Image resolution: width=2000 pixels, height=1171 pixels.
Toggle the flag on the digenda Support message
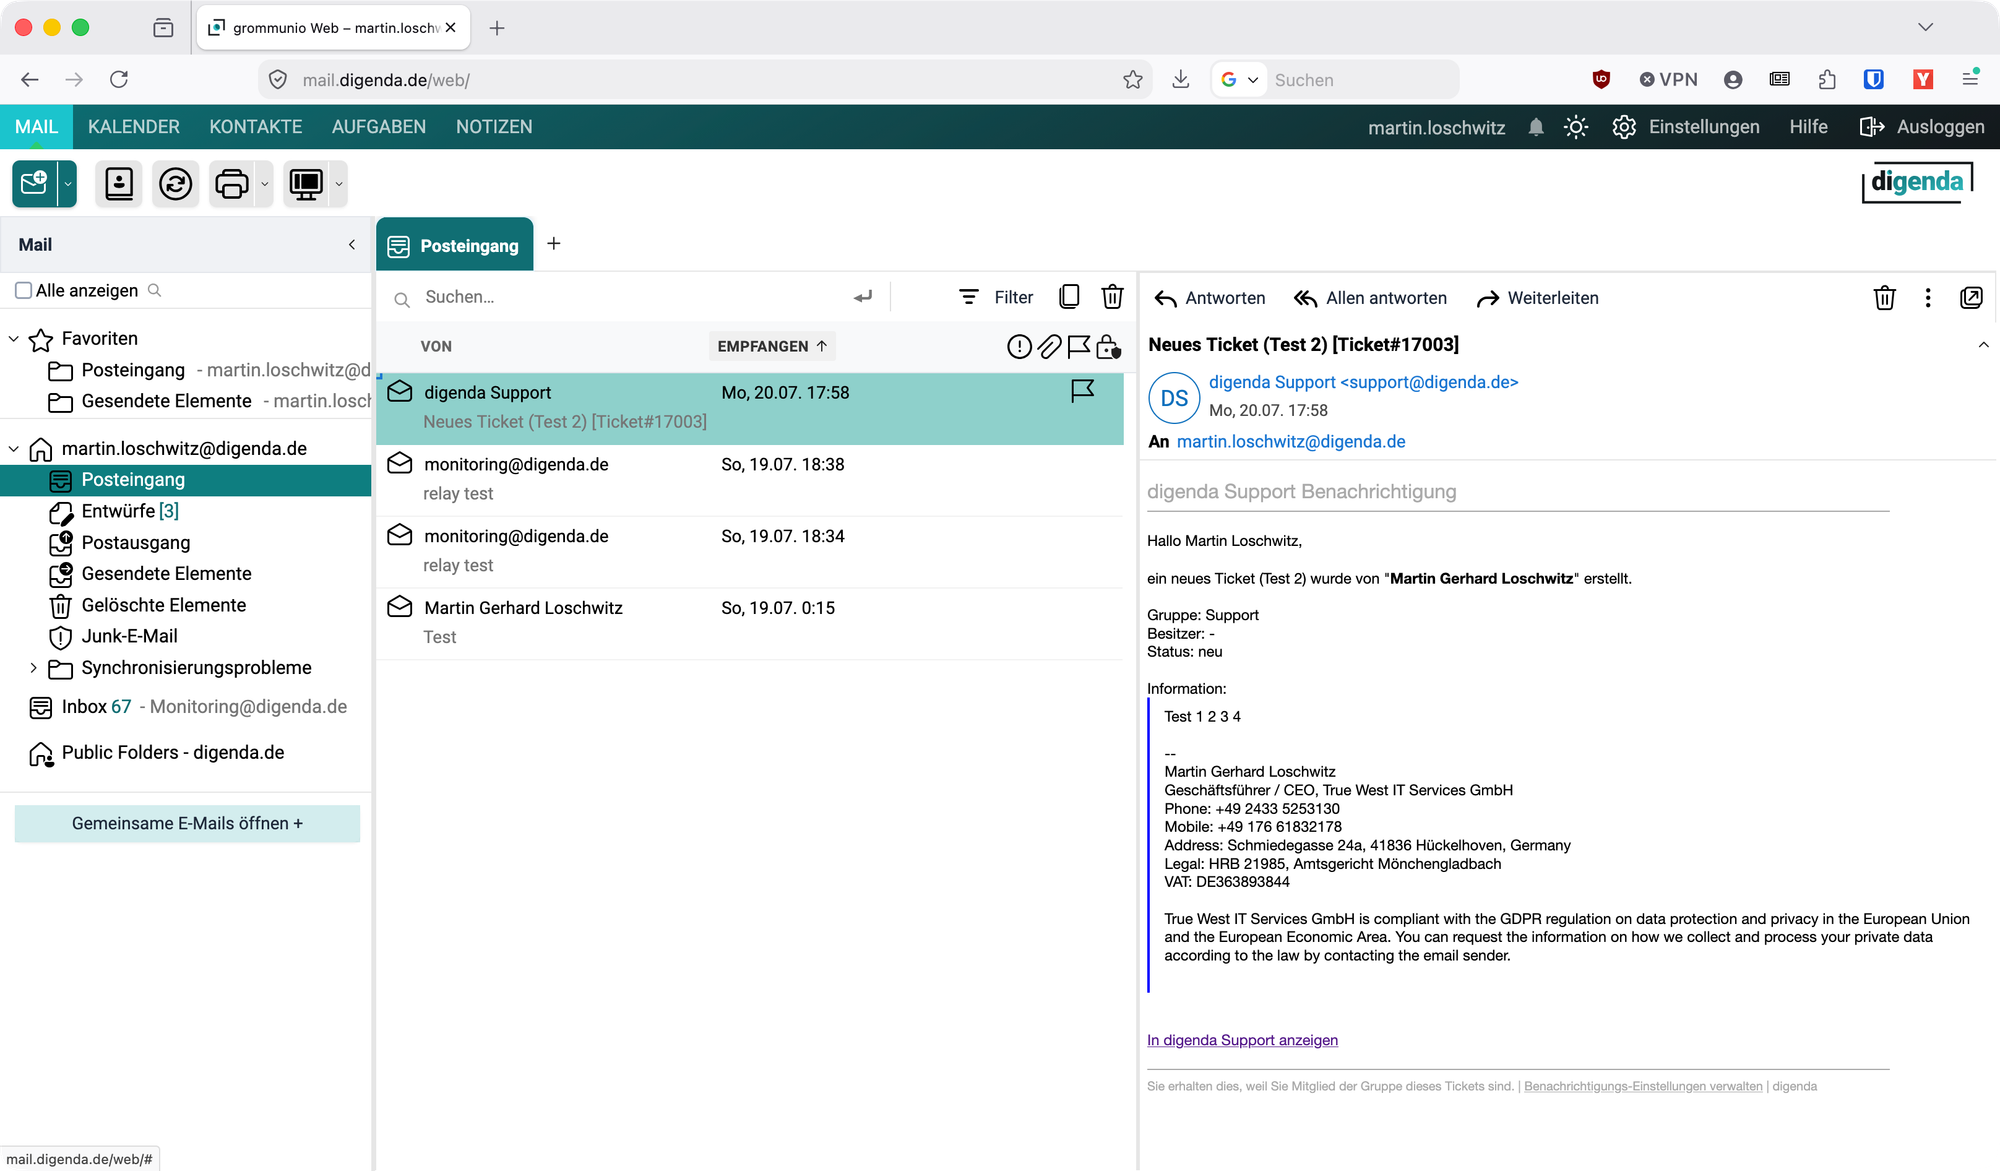(1082, 391)
